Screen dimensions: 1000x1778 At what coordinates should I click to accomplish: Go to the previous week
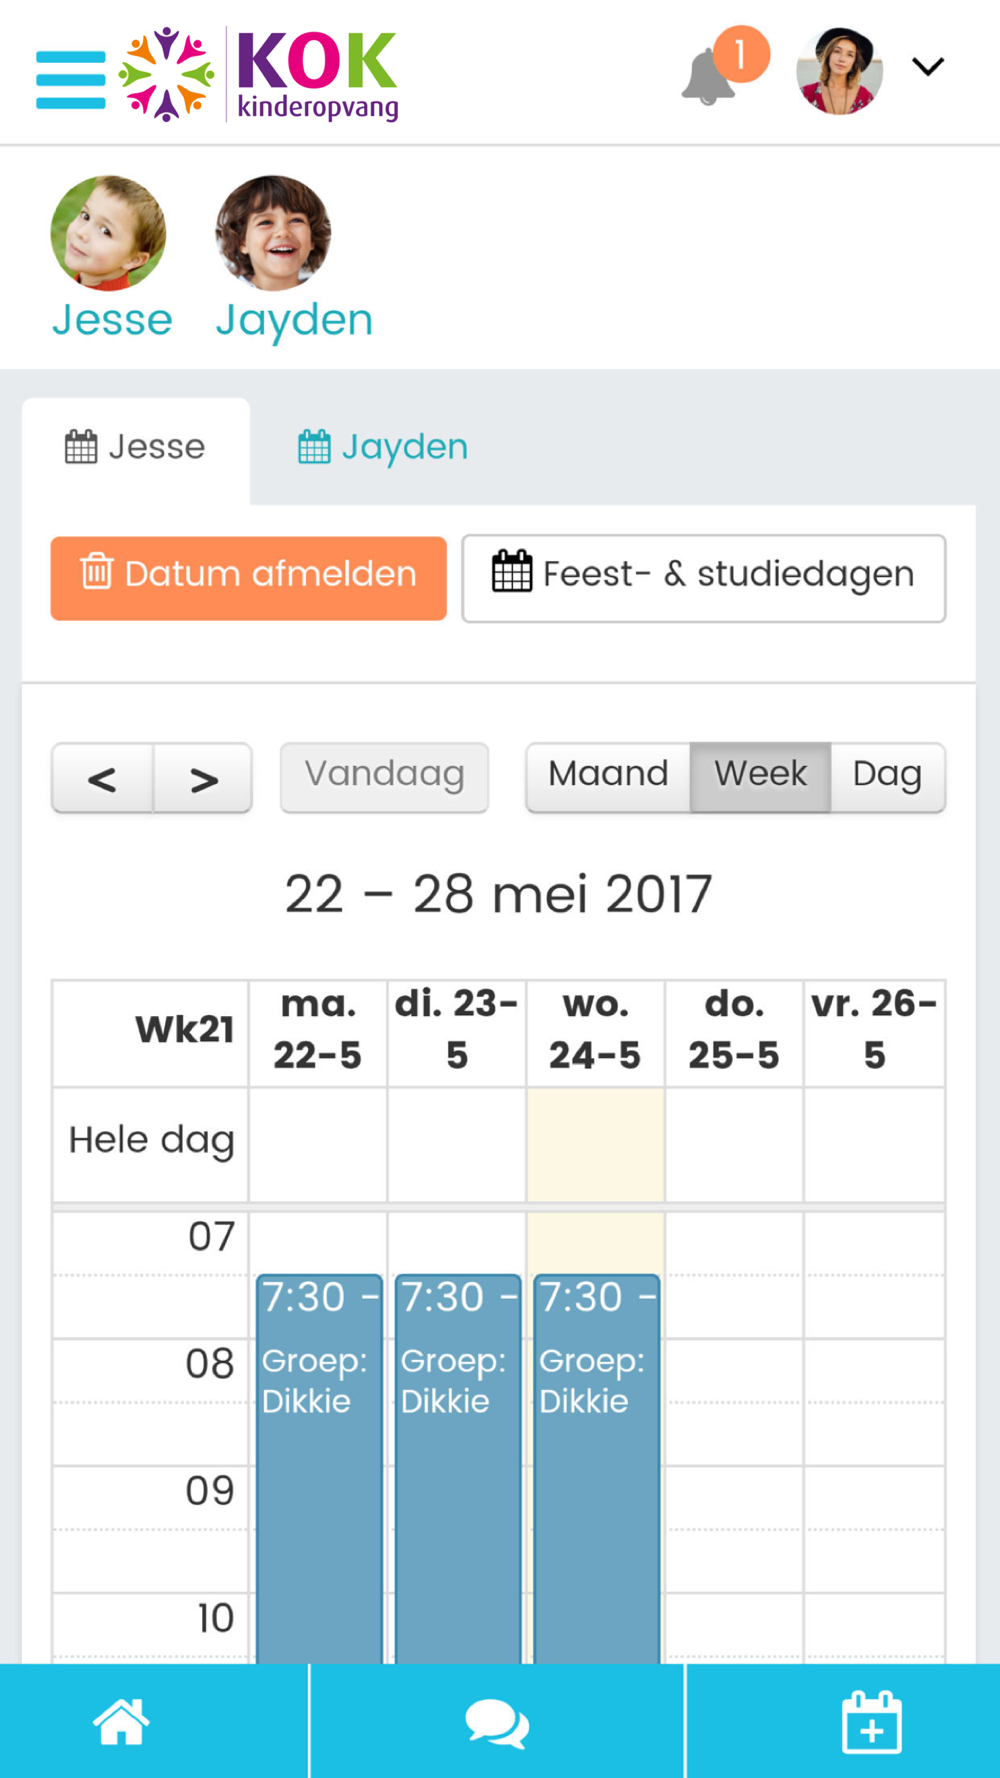pos(102,778)
